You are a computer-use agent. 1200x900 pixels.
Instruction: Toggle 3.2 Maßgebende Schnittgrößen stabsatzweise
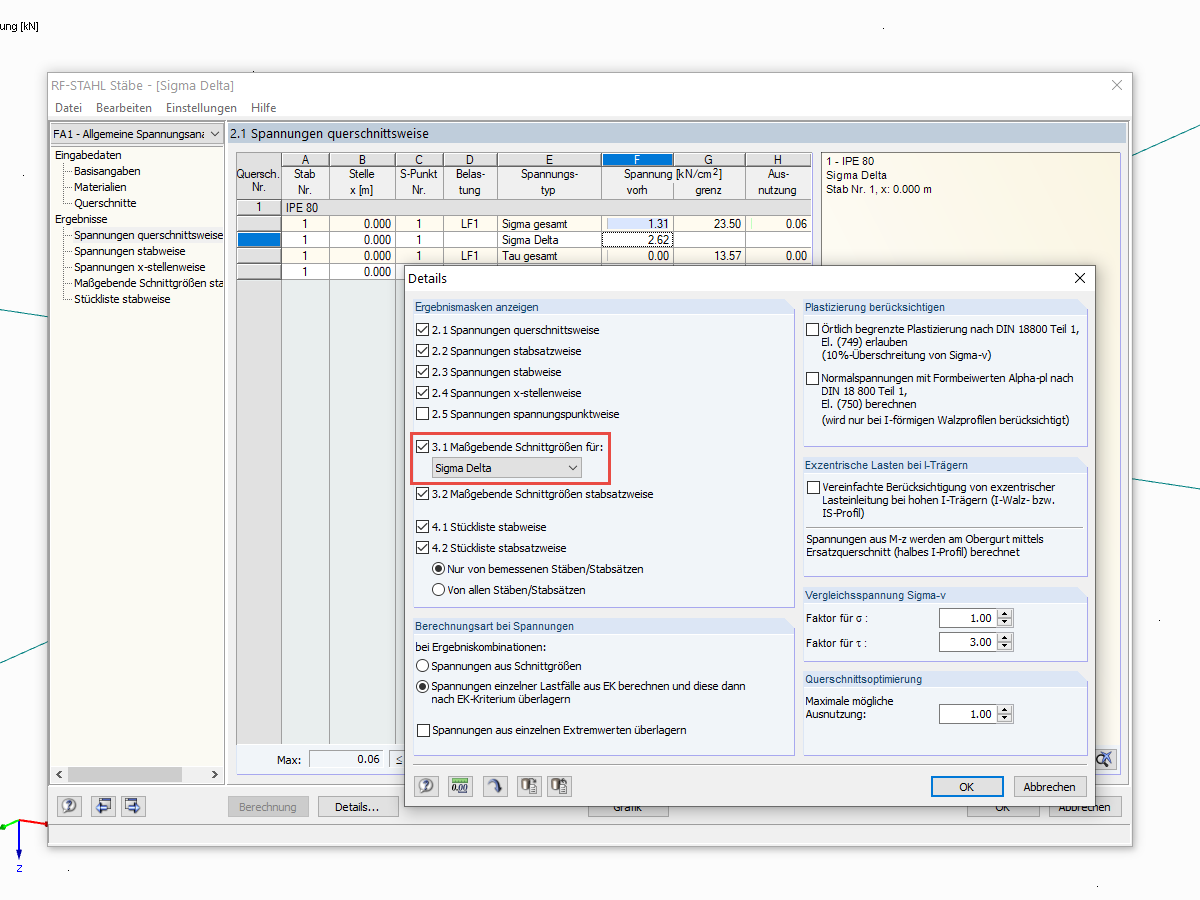(422, 494)
